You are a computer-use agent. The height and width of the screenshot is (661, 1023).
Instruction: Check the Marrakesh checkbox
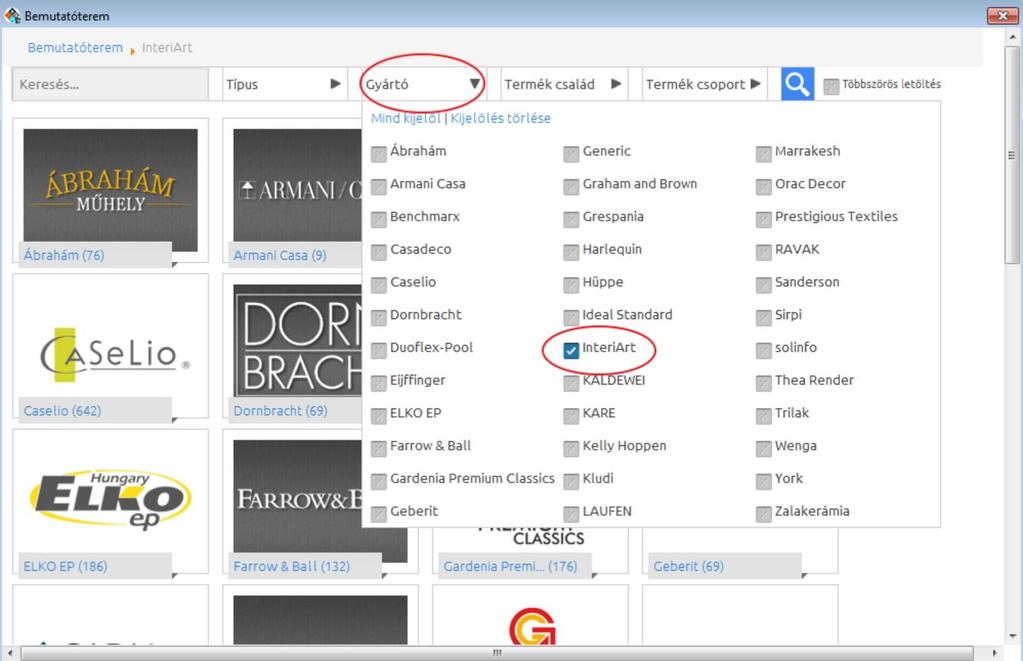[763, 153]
